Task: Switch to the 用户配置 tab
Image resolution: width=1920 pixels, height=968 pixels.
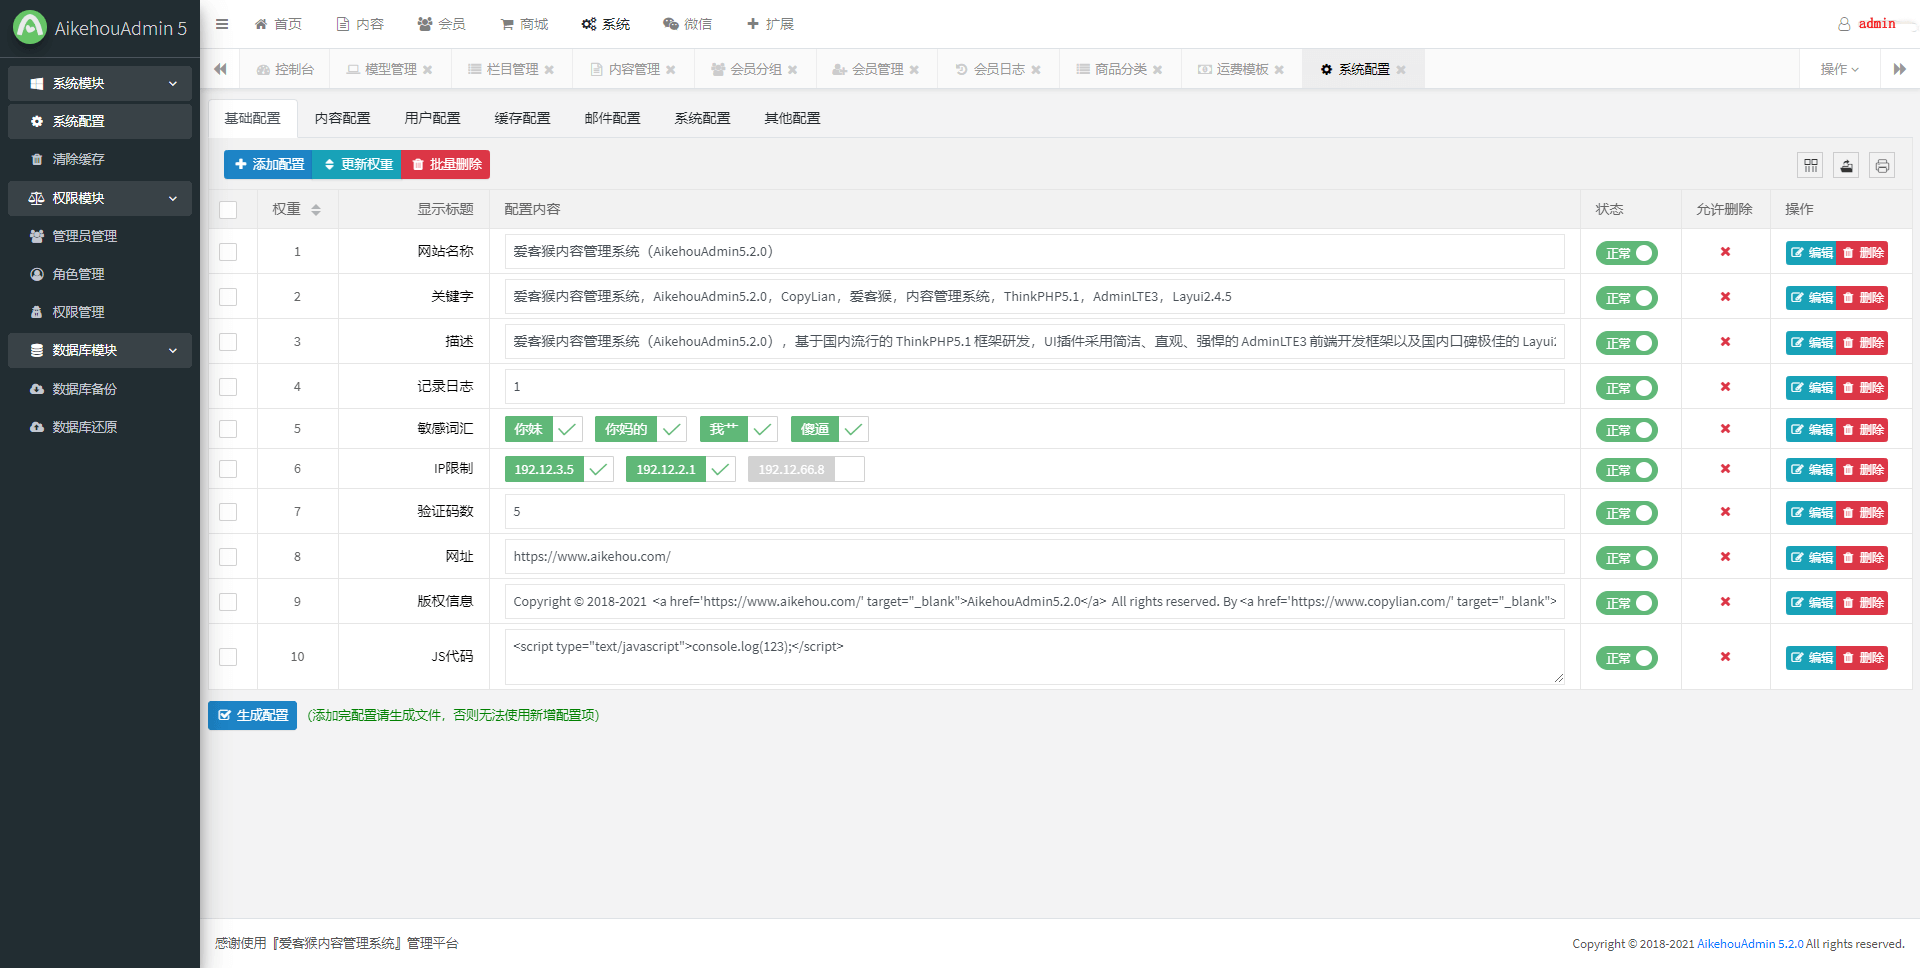Action: click(433, 118)
